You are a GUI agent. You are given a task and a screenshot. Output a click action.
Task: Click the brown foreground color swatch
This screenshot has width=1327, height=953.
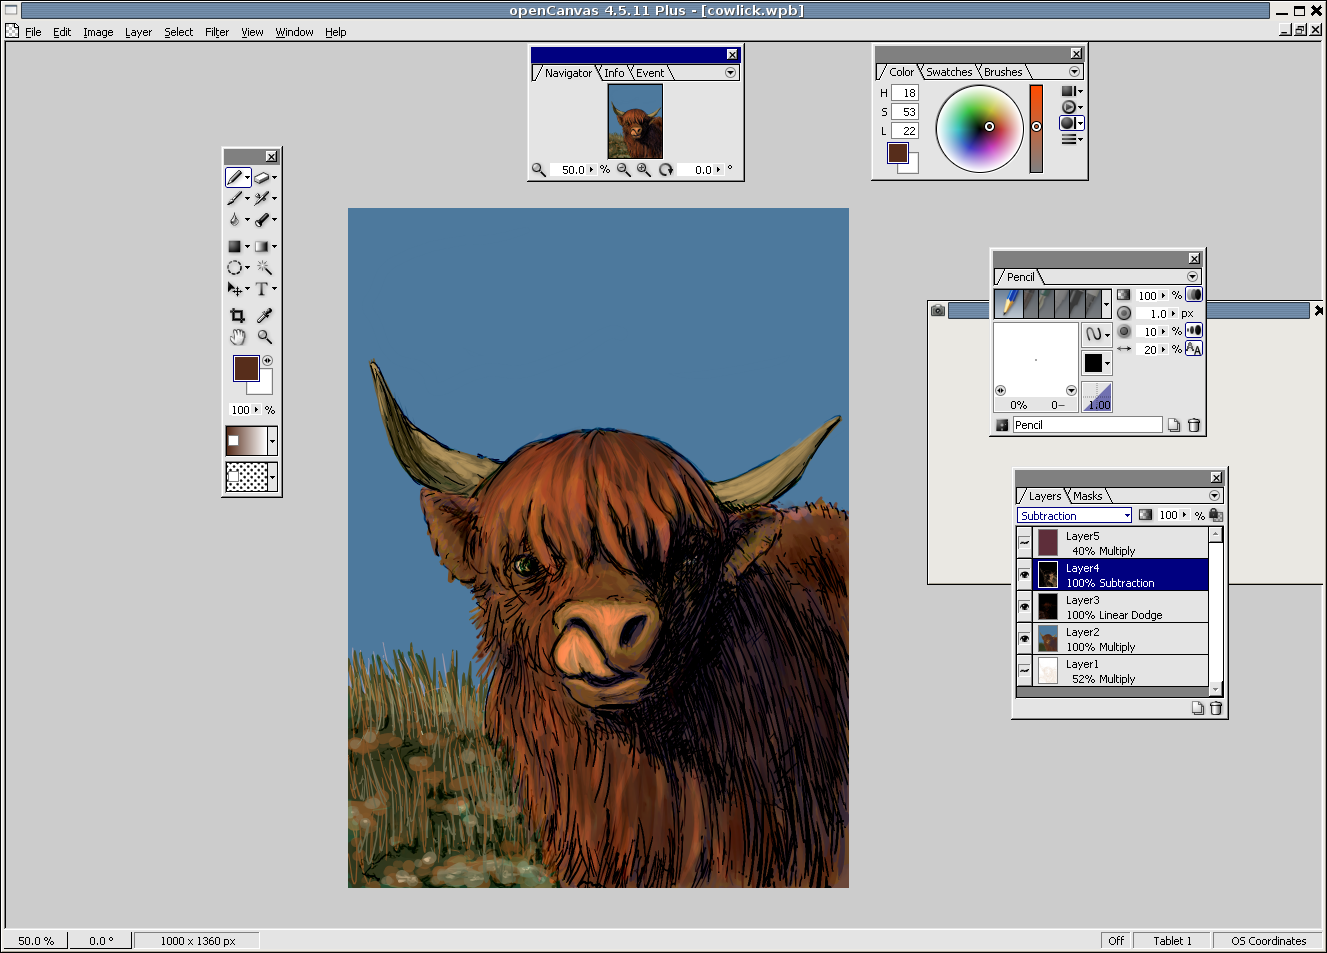[245, 369]
